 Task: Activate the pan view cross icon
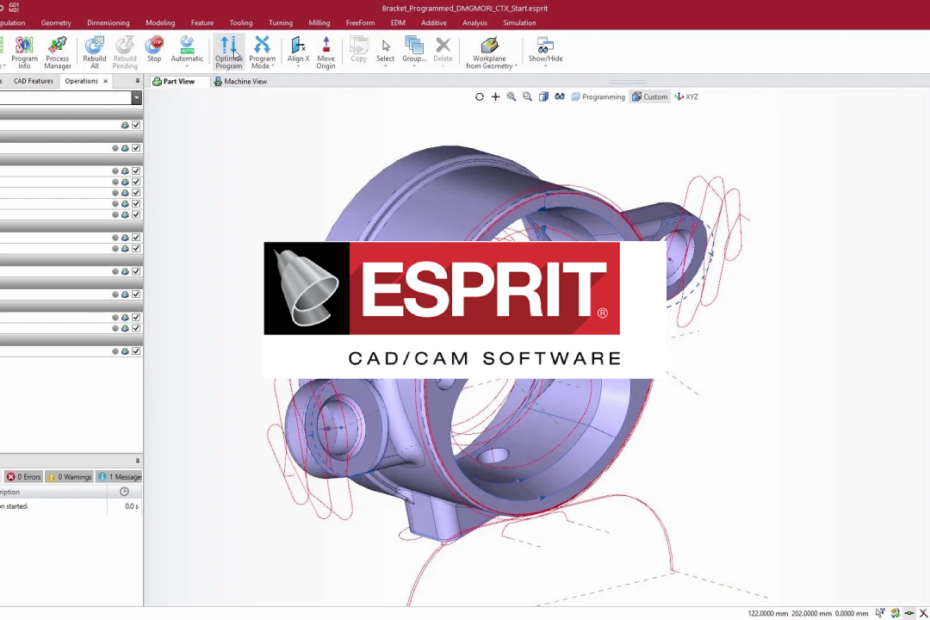[495, 97]
